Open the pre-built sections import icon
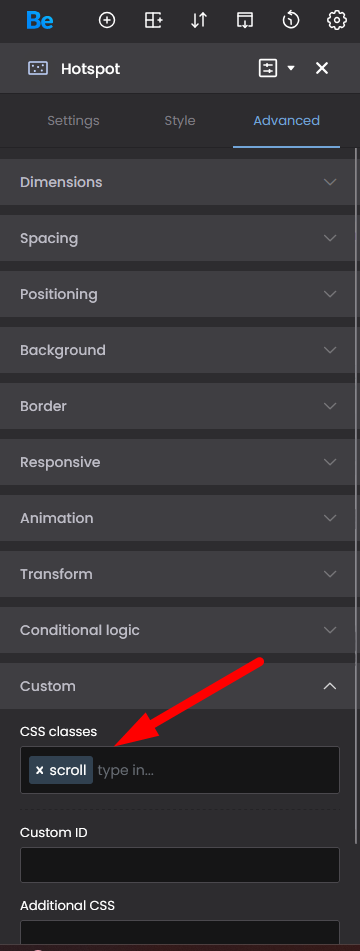 pyautogui.click(x=245, y=21)
